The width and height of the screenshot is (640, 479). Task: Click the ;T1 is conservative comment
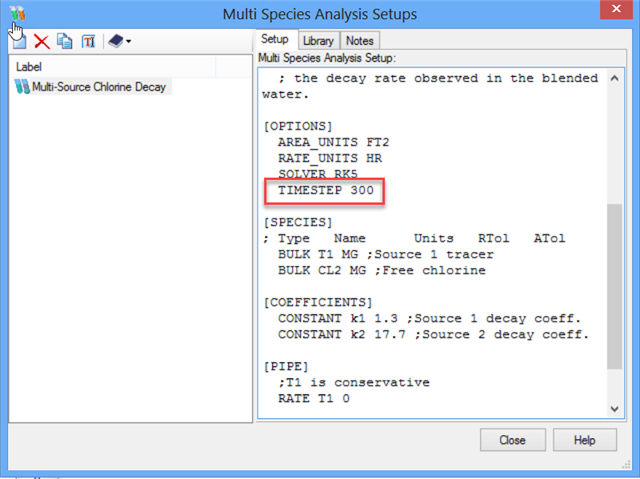point(354,383)
